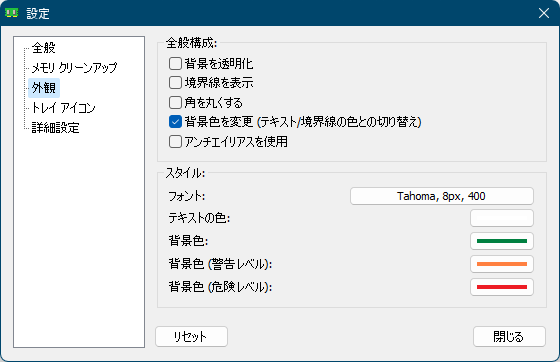The width and height of the screenshot is (560, 362).
Task: Click the 背景を透明化 label text
Action: (x=219, y=64)
